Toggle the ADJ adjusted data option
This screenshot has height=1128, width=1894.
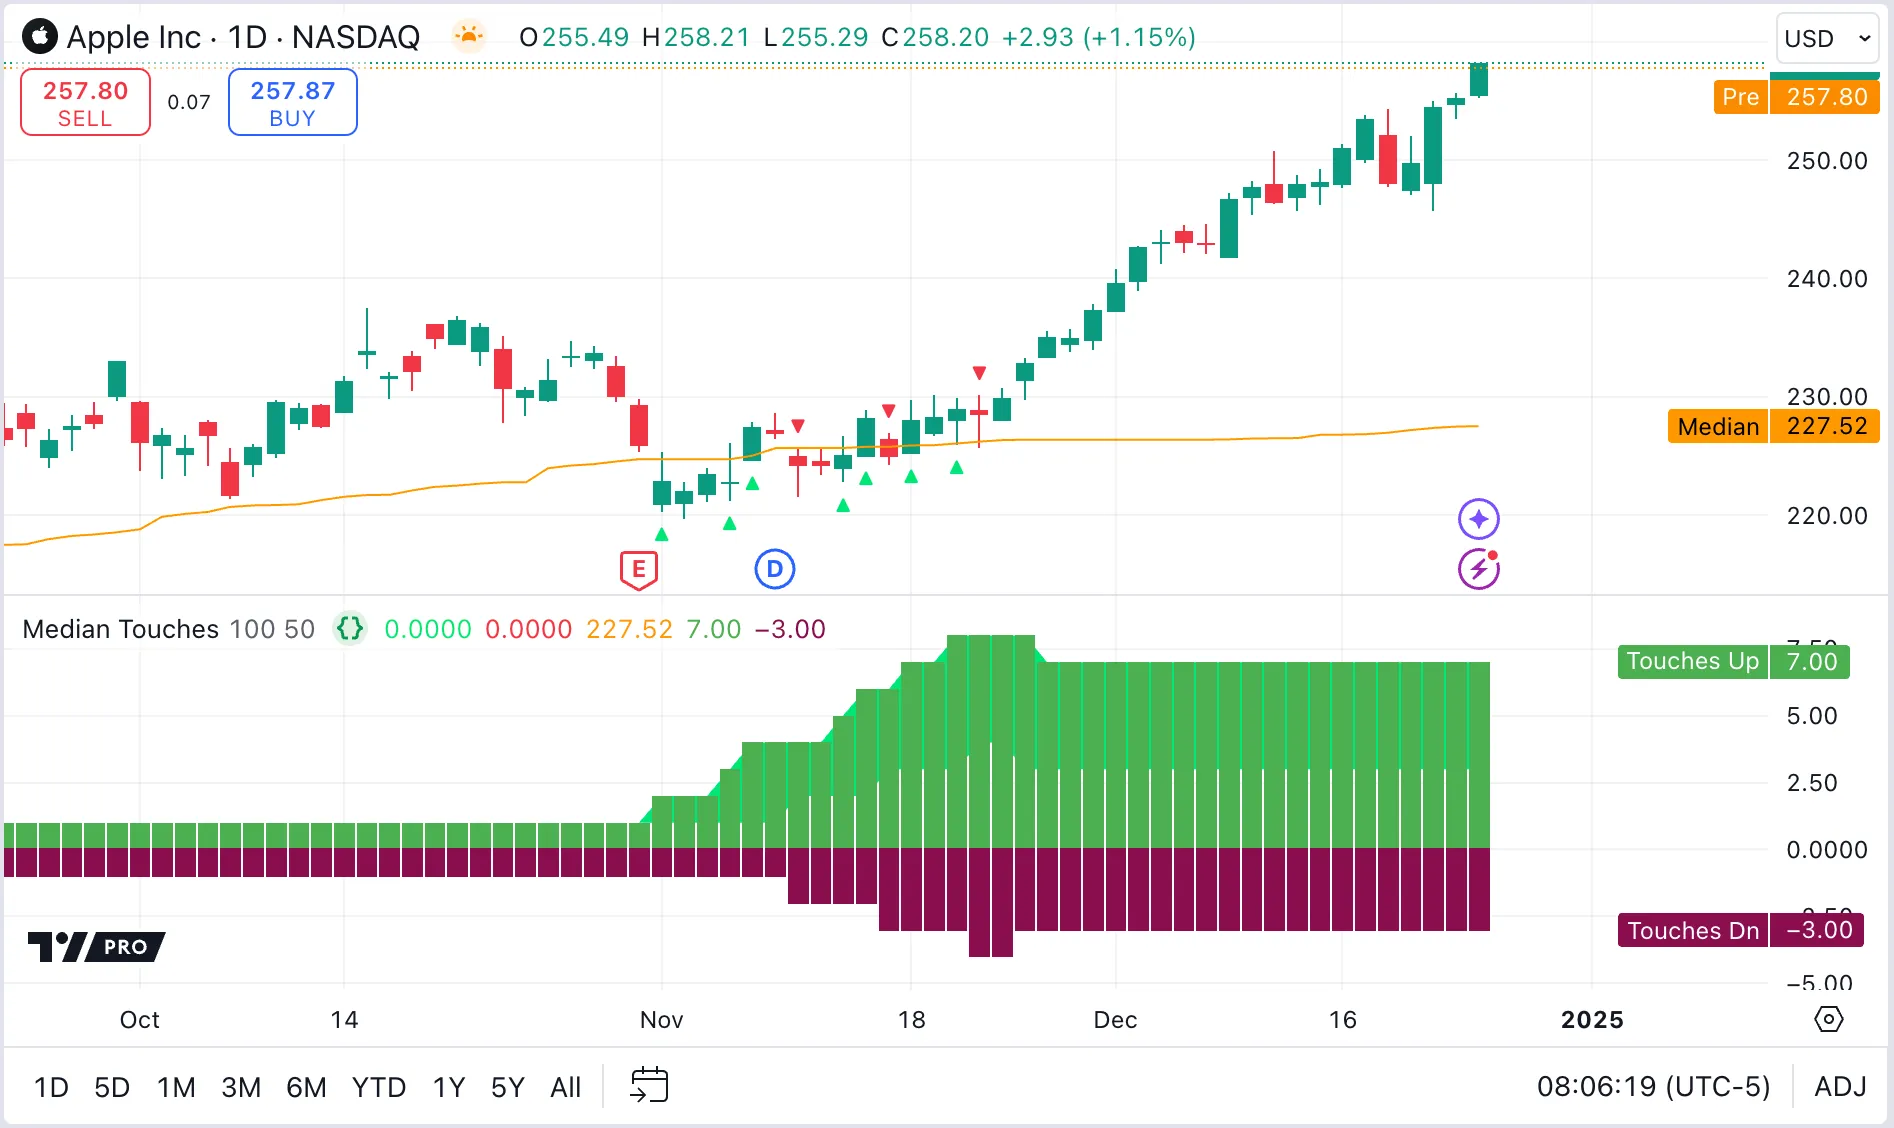pyautogui.click(x=1840, y=1086)
